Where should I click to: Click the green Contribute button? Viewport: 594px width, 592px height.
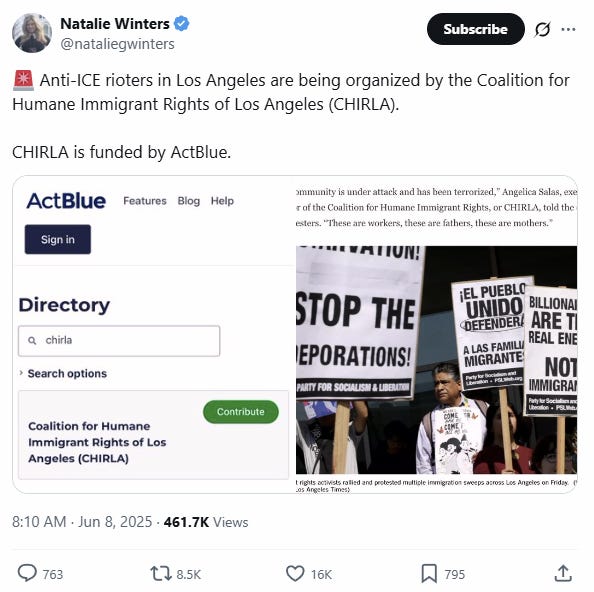coord(241,412)
